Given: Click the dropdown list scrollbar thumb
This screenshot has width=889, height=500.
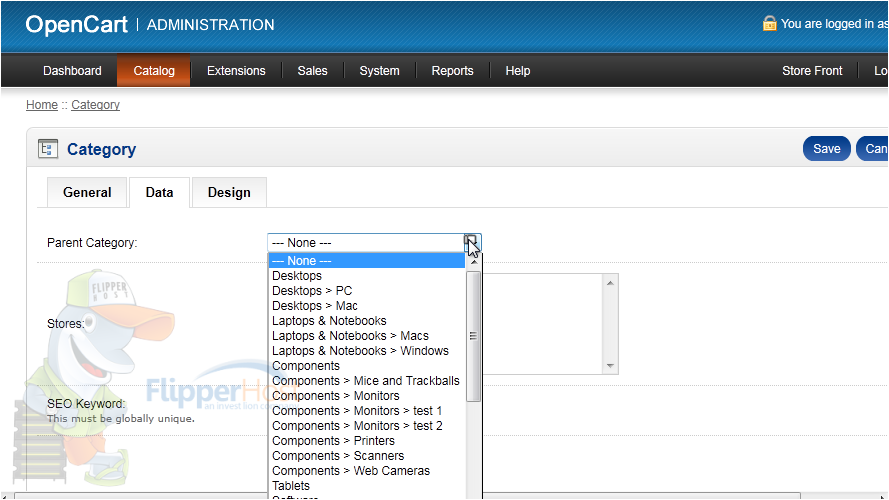Looking at the screenshot, I should coord(473,336).
